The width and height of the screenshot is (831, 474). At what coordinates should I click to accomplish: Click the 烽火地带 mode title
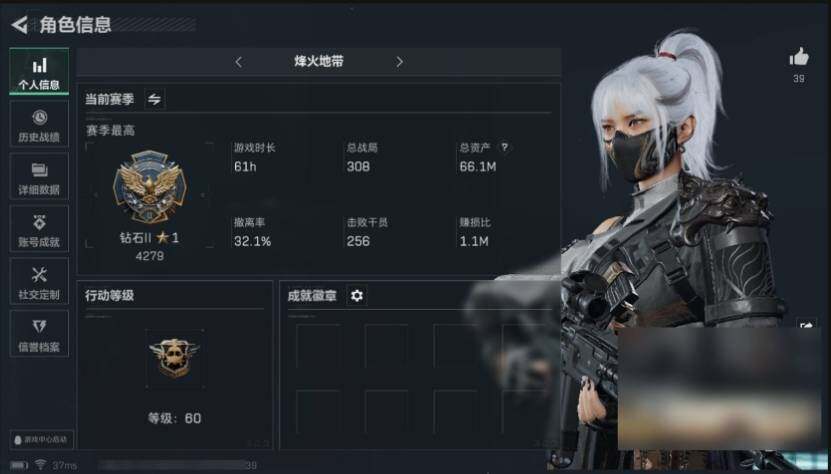pos(319,62)
